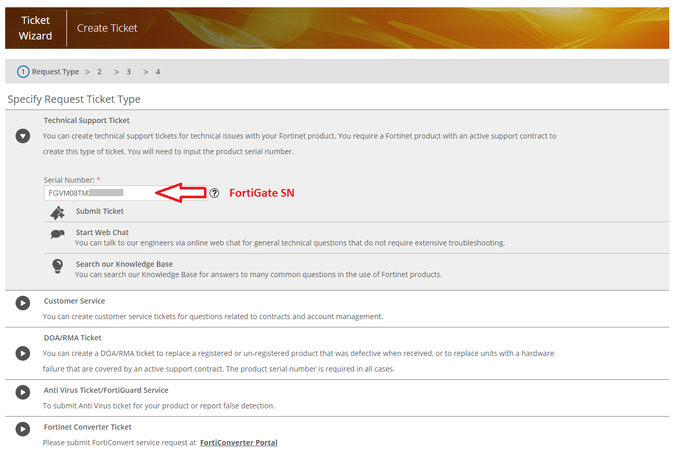
Task: Click the Start Web Chat link
Action: pos(102,233)
